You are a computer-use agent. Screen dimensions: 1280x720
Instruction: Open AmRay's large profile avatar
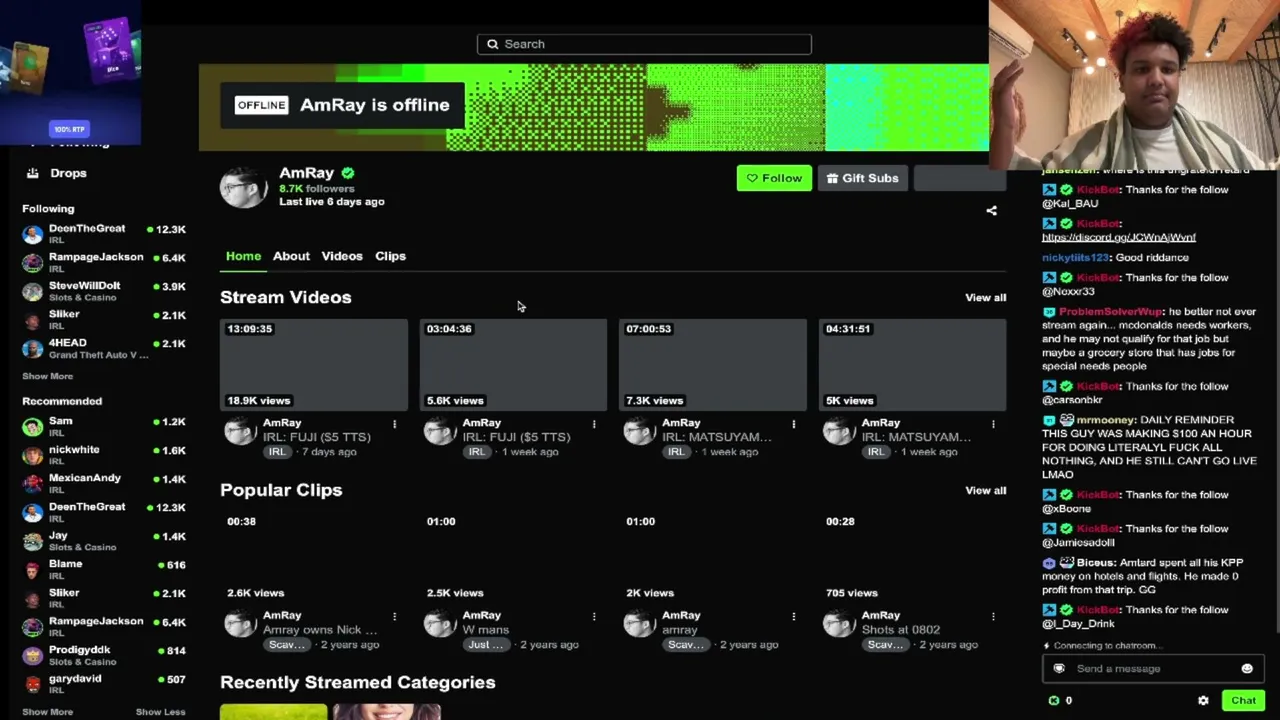point(244,187)
